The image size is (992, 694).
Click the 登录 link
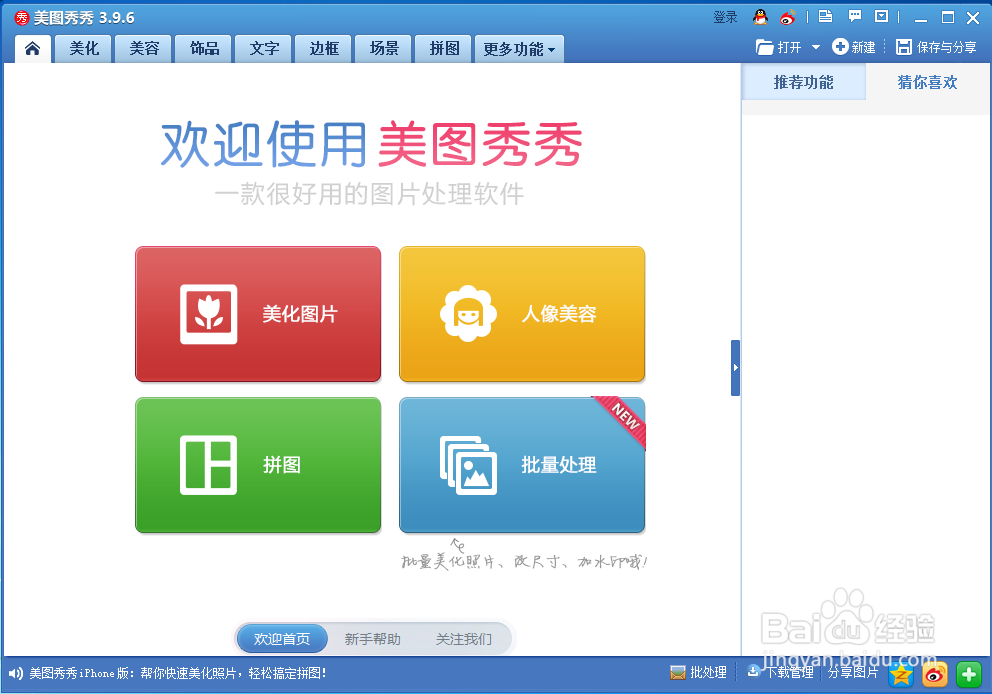(725, 18)
